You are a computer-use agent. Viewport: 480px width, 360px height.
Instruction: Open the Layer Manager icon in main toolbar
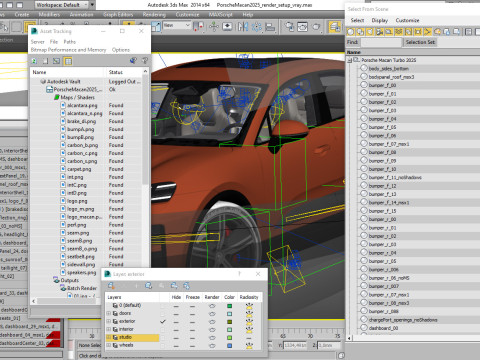pos(334,27)
